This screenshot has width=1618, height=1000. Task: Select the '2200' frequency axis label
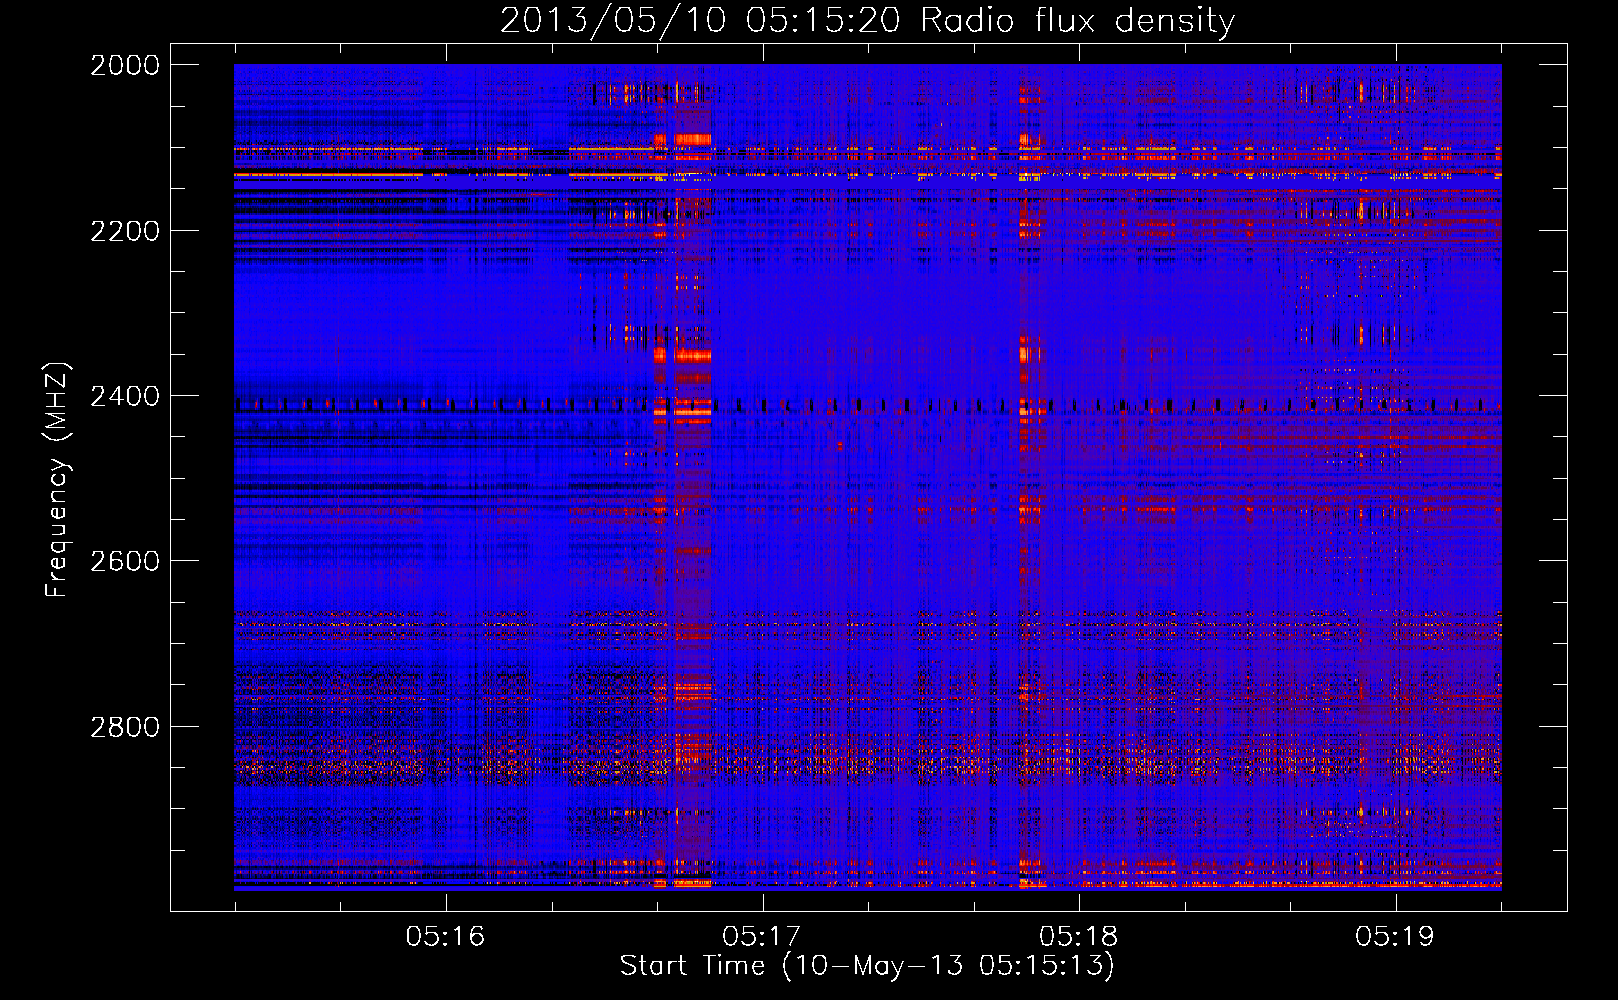(125, 231)
